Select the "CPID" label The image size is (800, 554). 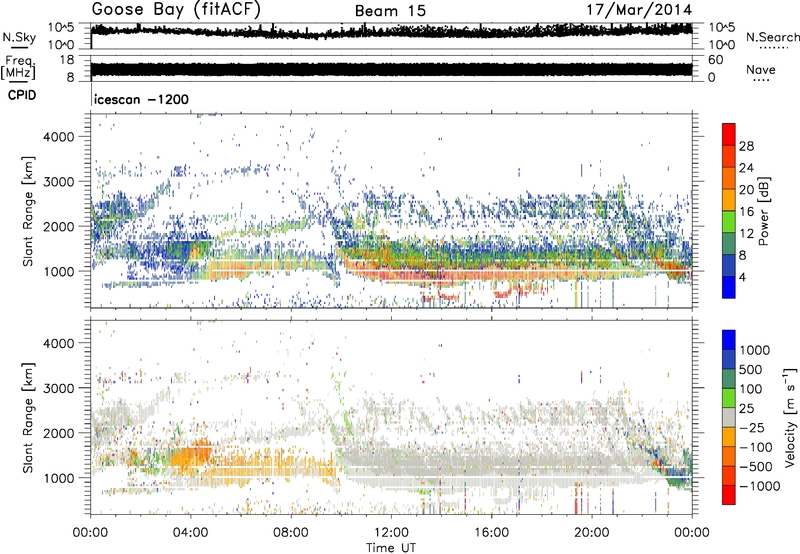22,95
